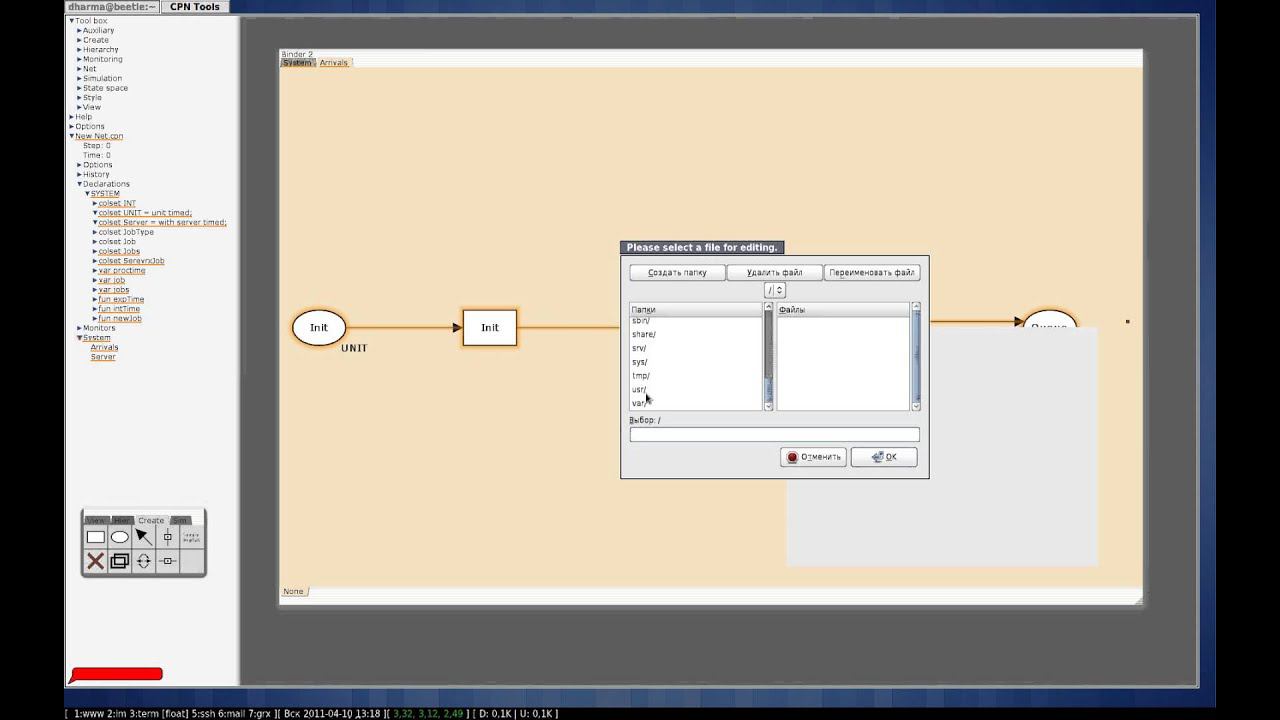This screenshot has width=1280, height=720.
Task: Switch to the dharma@beetle terminal window tab
Action: [x=112, y=7]
